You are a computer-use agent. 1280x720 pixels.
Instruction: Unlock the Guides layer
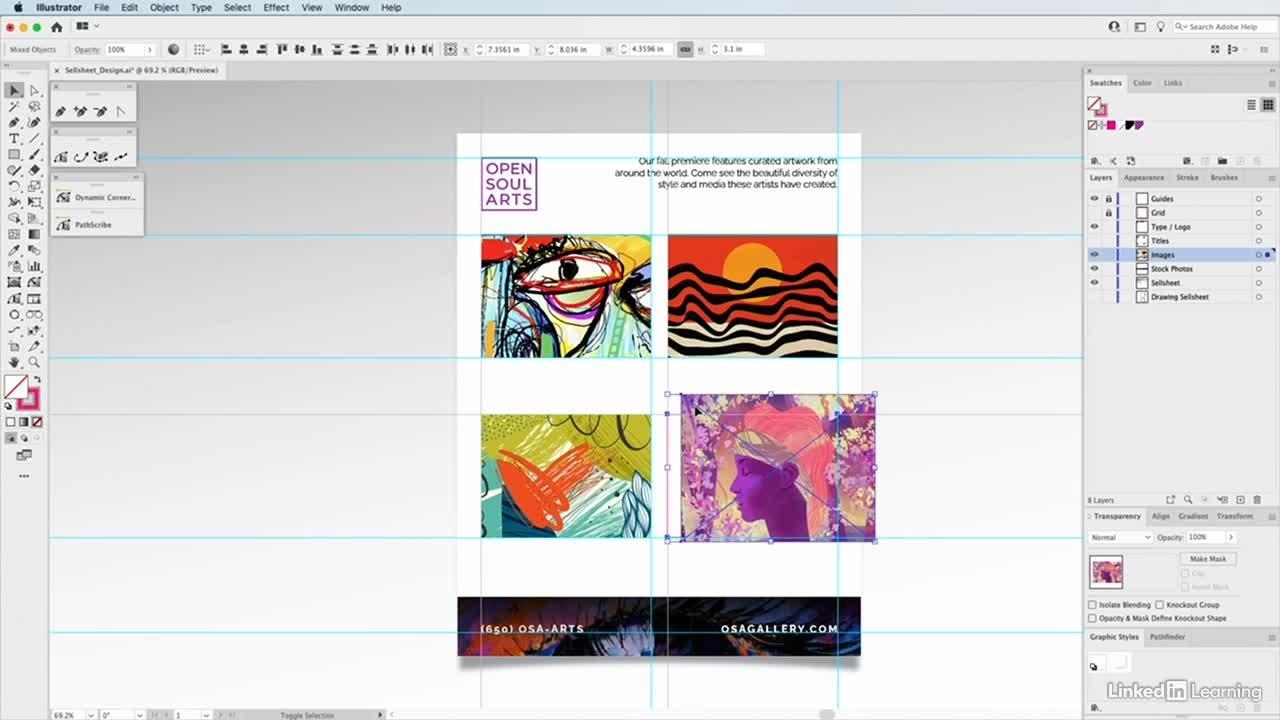click(1108, 199)
